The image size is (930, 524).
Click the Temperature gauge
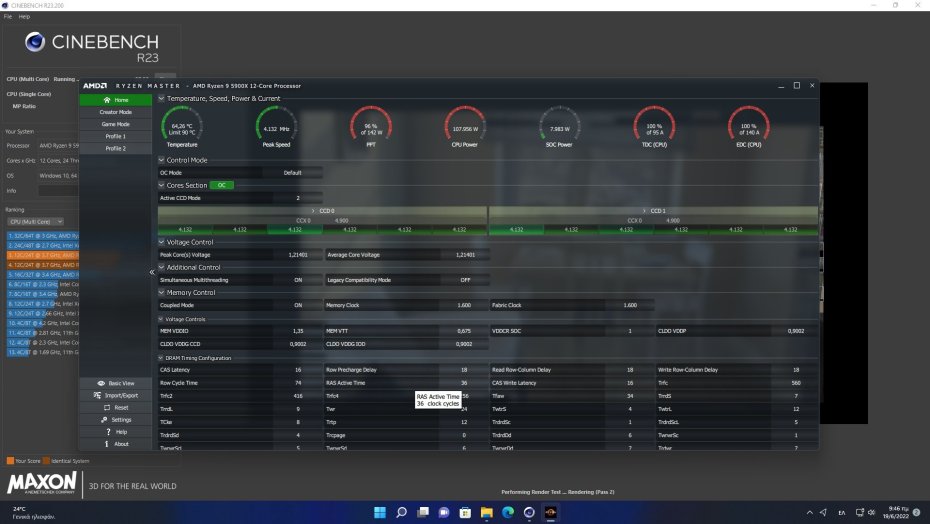tap(182, 126)
